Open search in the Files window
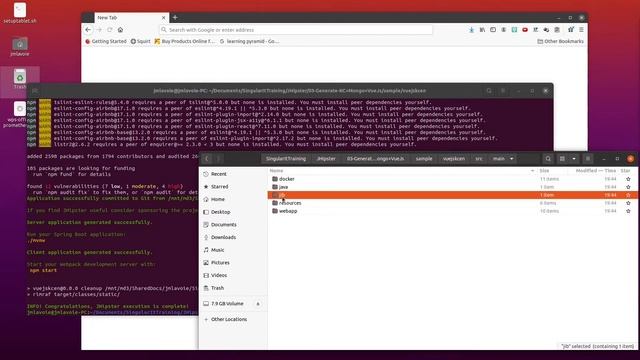Viewport: 640px width, 360px height. coord(548,159)
